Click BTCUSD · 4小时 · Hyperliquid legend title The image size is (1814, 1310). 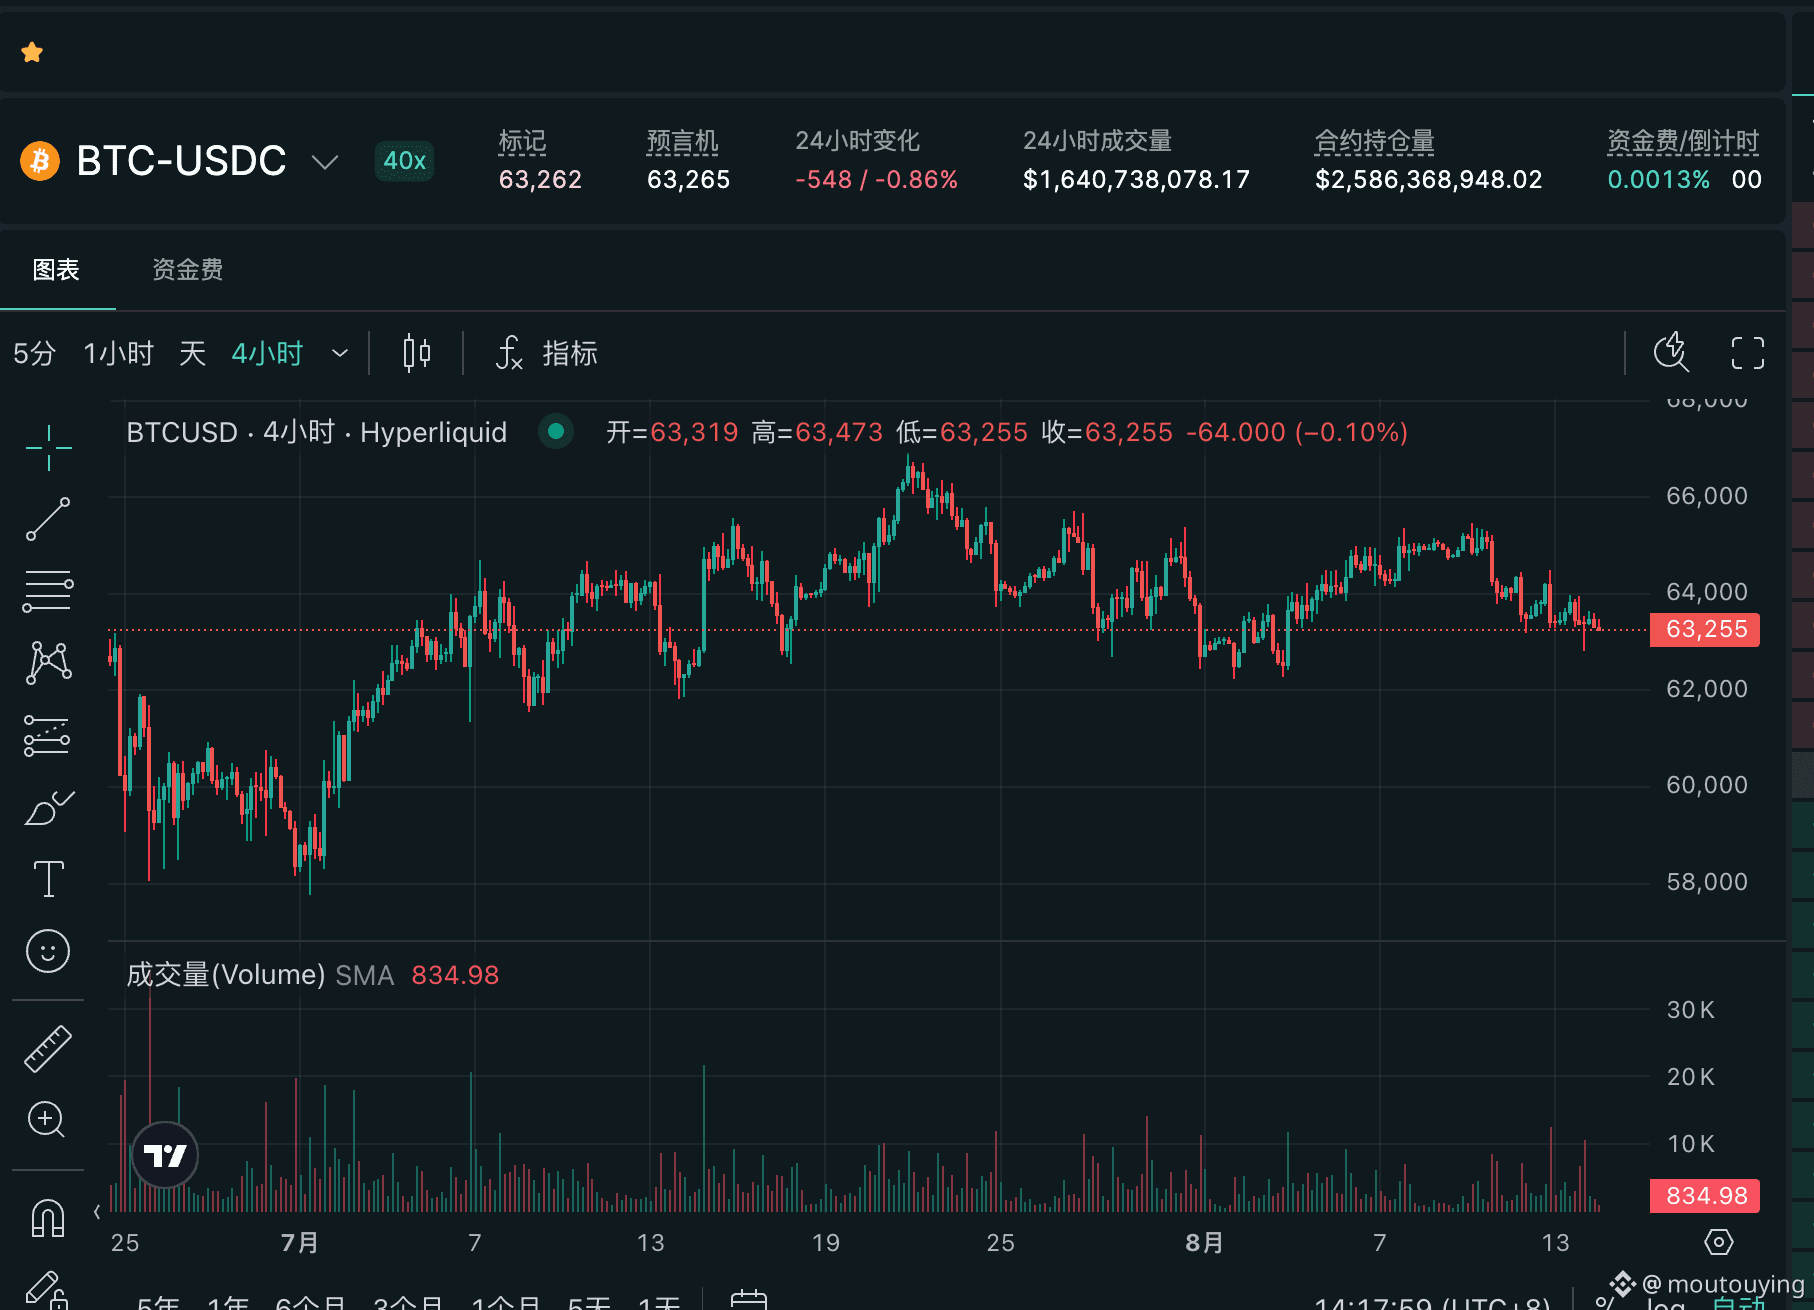(x=316, y=432)
